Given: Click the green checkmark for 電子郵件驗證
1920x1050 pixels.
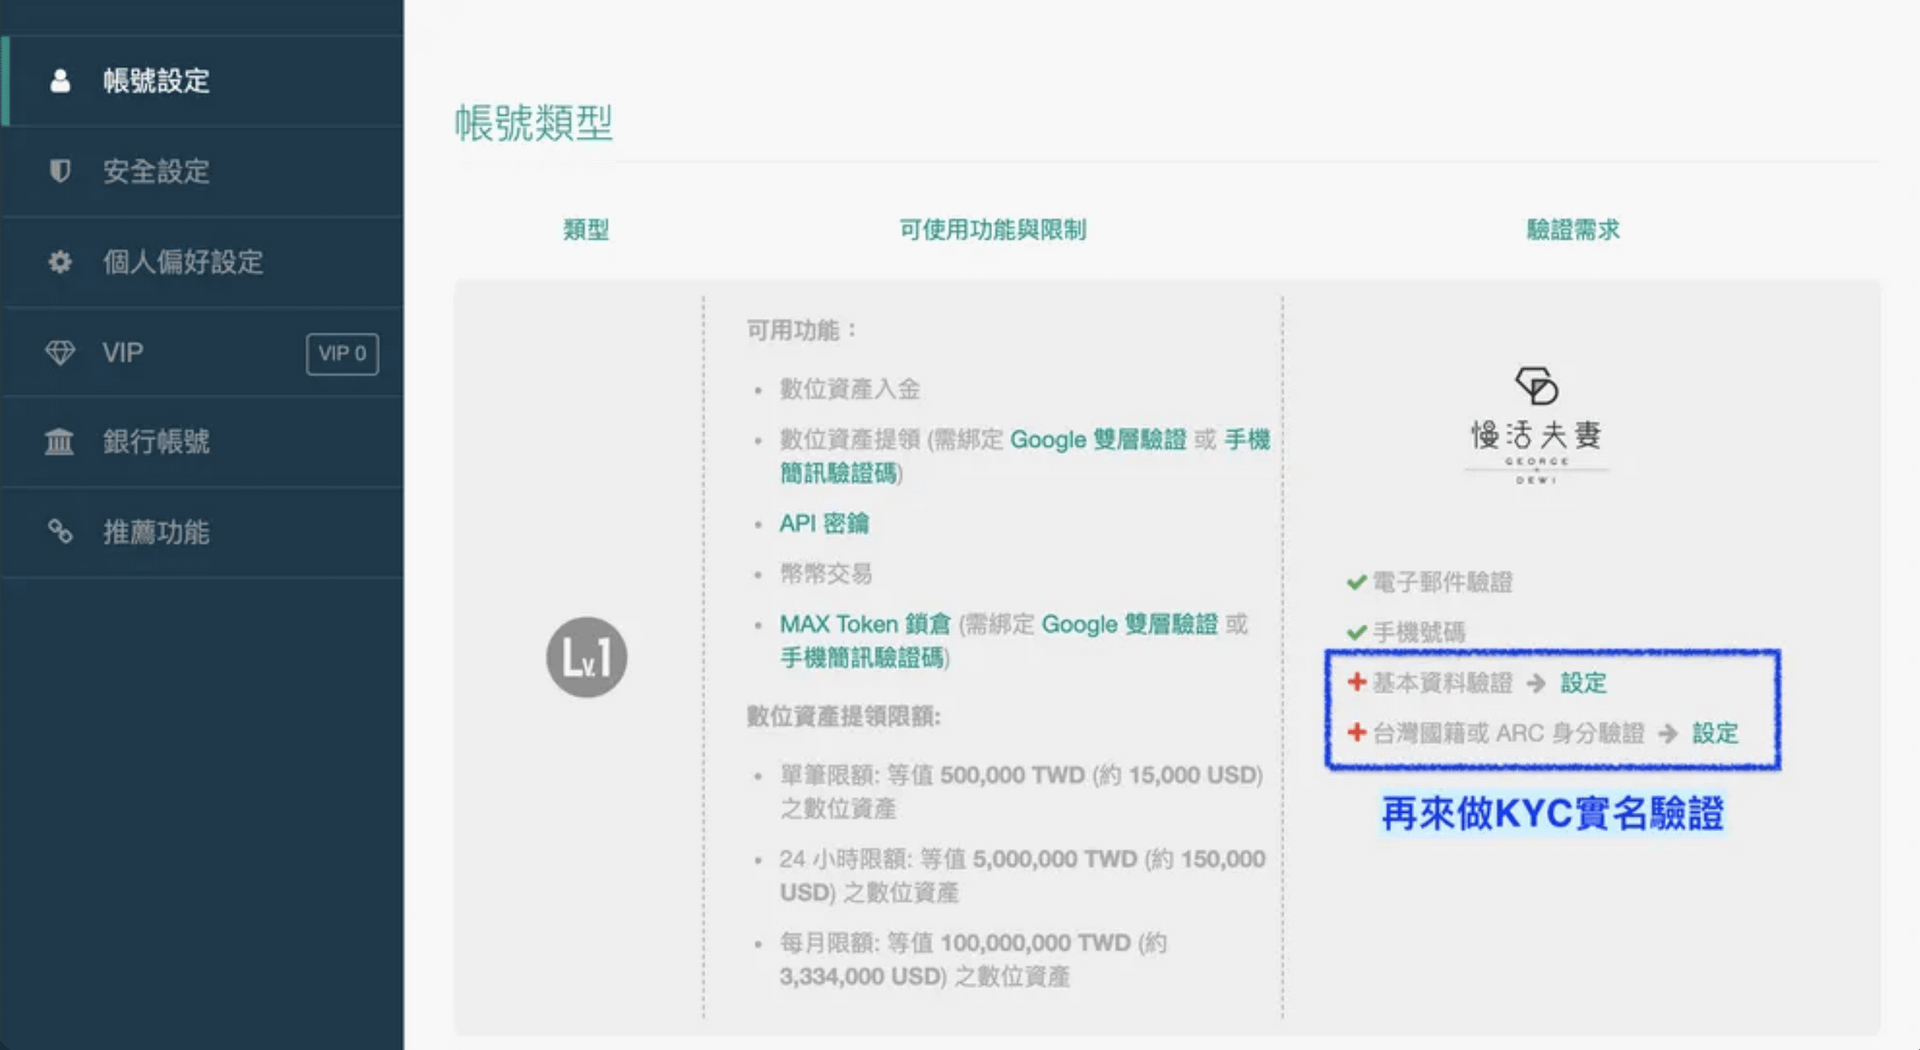Looking at the screenshot, I should [x=1356, y=582].
